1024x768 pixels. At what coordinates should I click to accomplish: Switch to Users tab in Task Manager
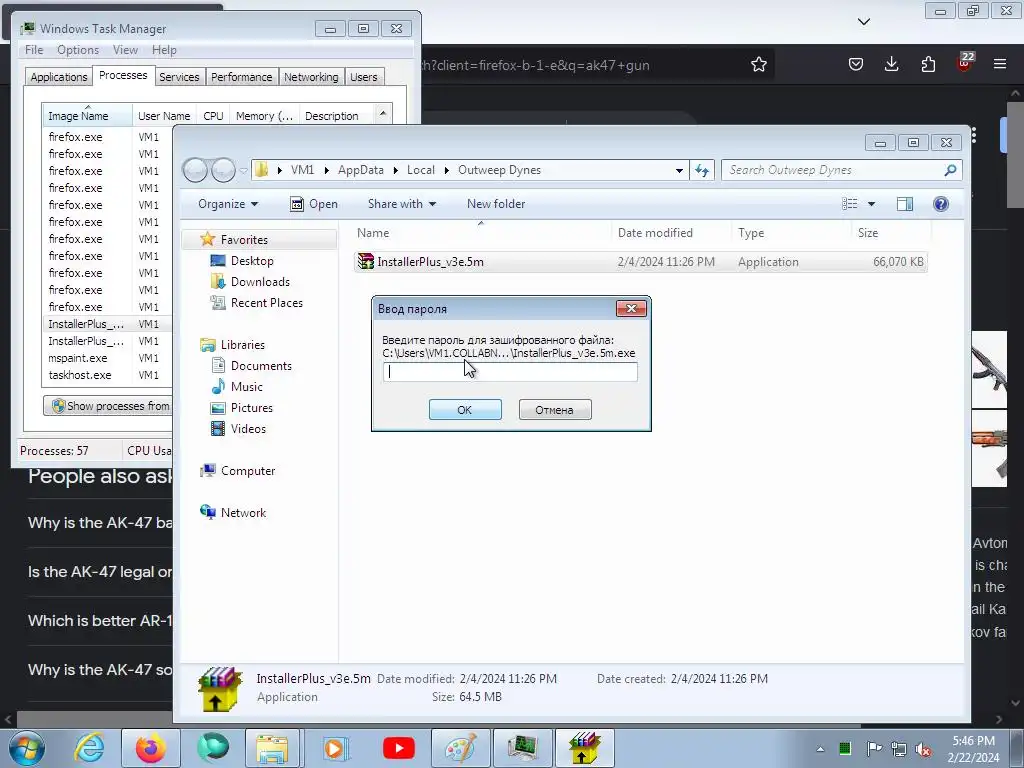363,77
